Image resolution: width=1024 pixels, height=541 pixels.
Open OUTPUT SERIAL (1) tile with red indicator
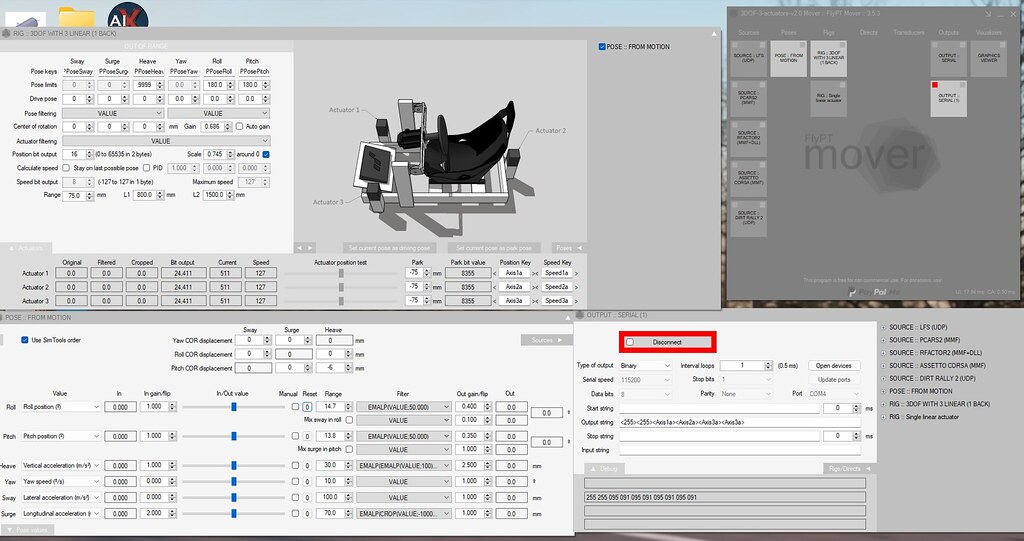[x=948, y=99]
